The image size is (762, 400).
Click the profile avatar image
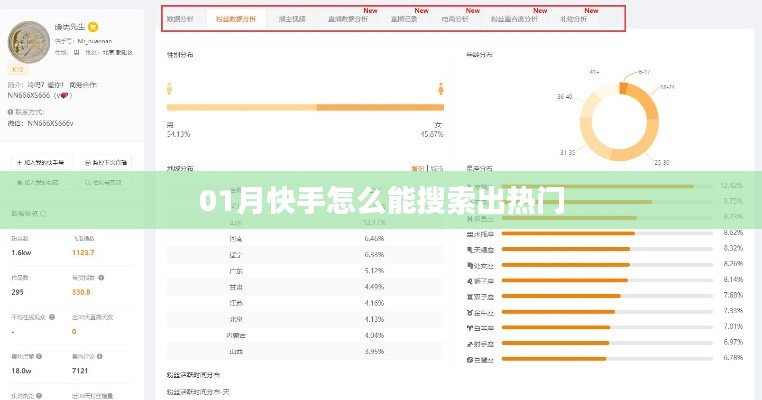[29, 42]
